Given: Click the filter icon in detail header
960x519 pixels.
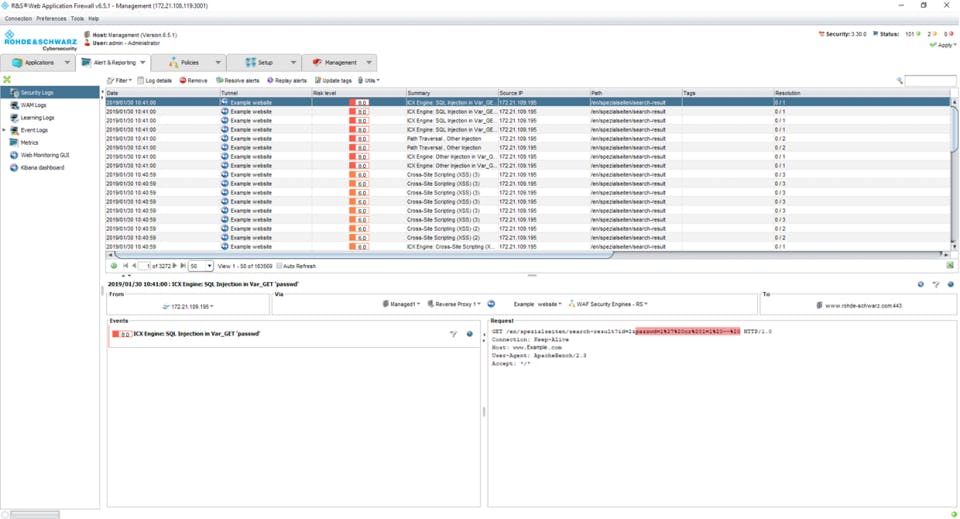Looking at the screenshot, I should pos(936,284).
